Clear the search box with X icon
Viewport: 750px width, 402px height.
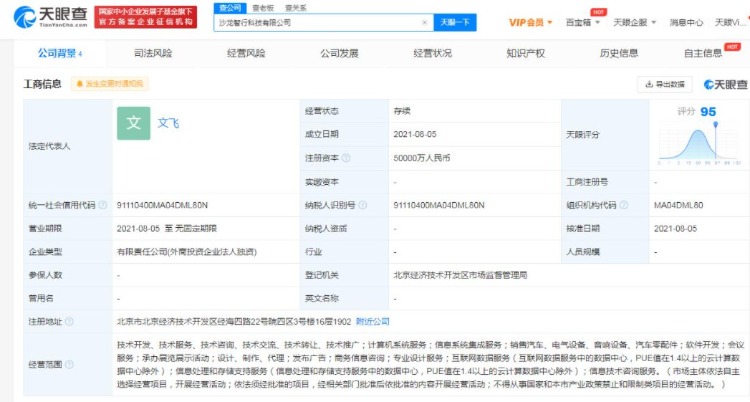pyautogui.click(x=424, y=22)
